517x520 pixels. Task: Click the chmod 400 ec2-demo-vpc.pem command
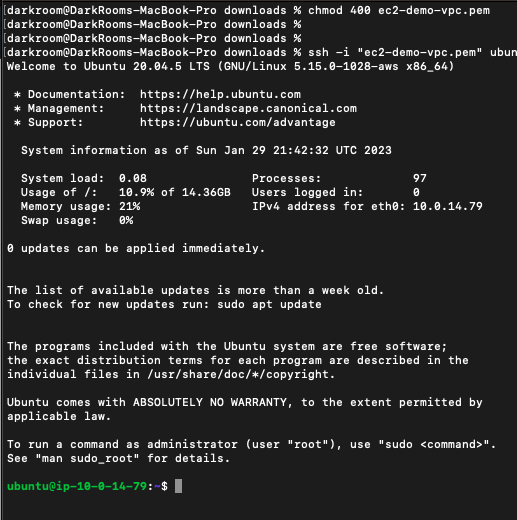pyautogui.click(x=399, y=10)
